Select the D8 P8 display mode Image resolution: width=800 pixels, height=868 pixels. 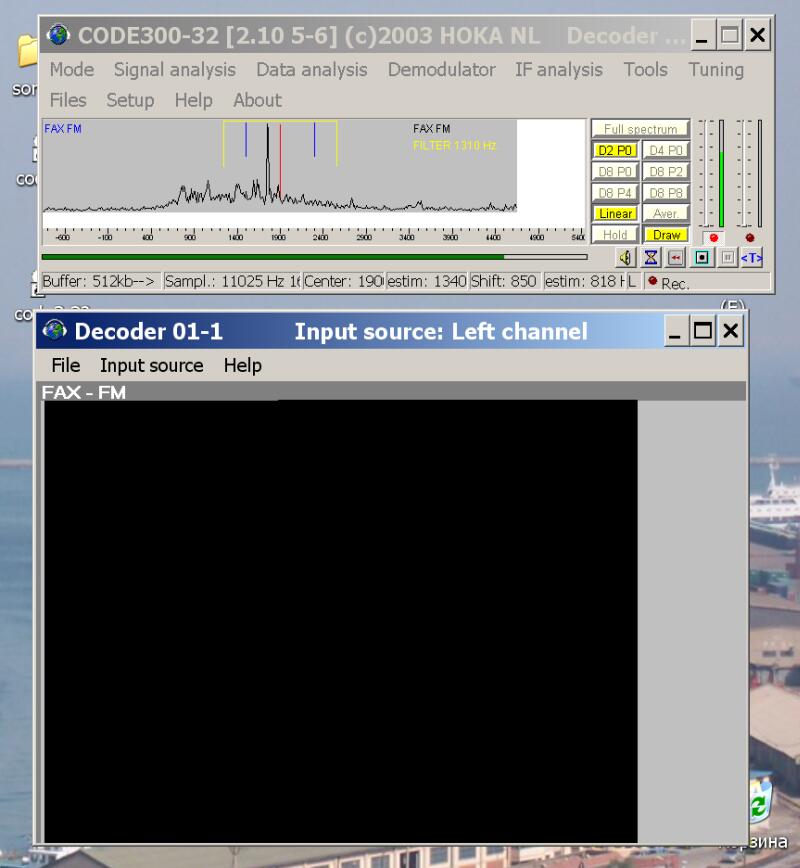click(666, 193)
